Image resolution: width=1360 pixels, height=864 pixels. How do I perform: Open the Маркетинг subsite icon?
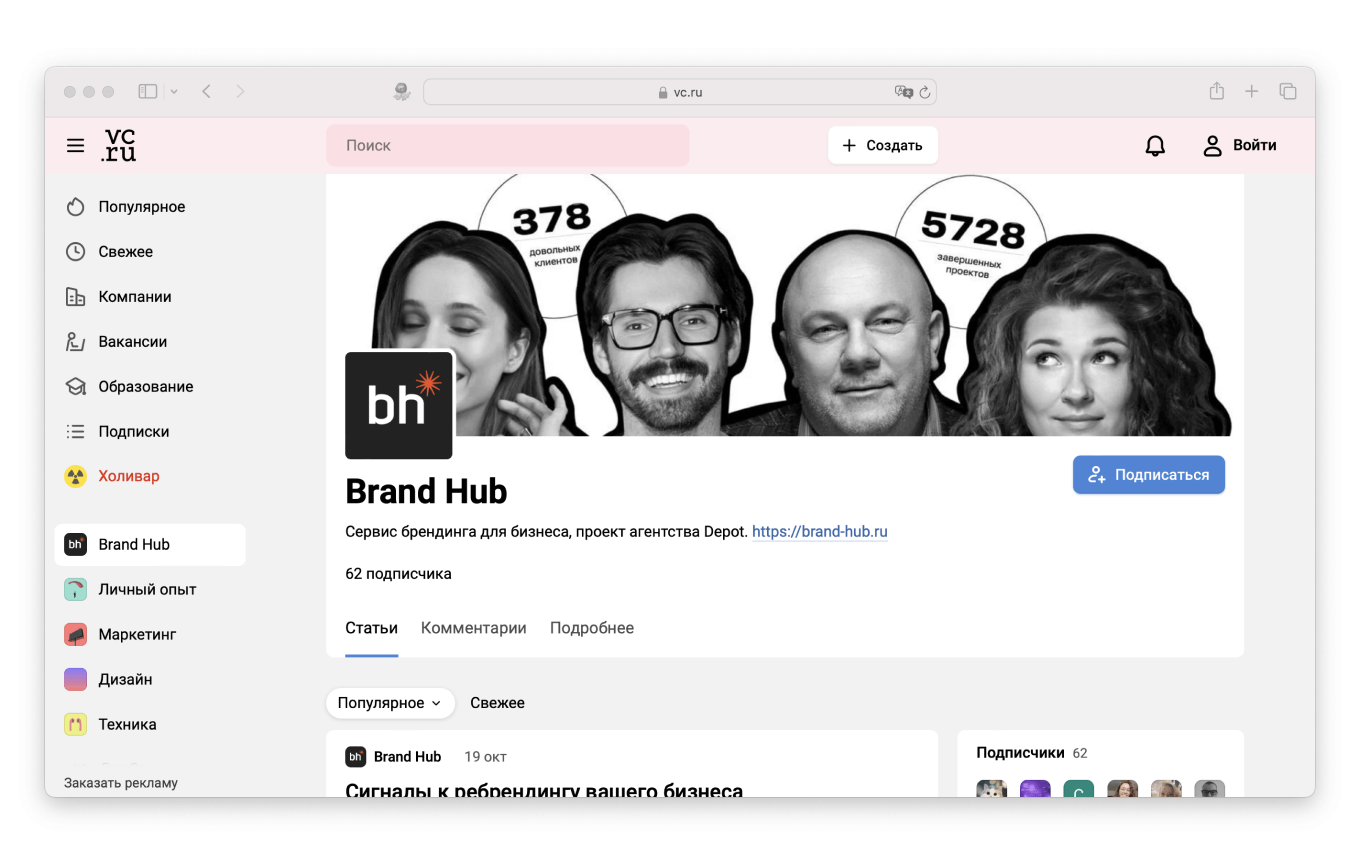click(75, 634)
